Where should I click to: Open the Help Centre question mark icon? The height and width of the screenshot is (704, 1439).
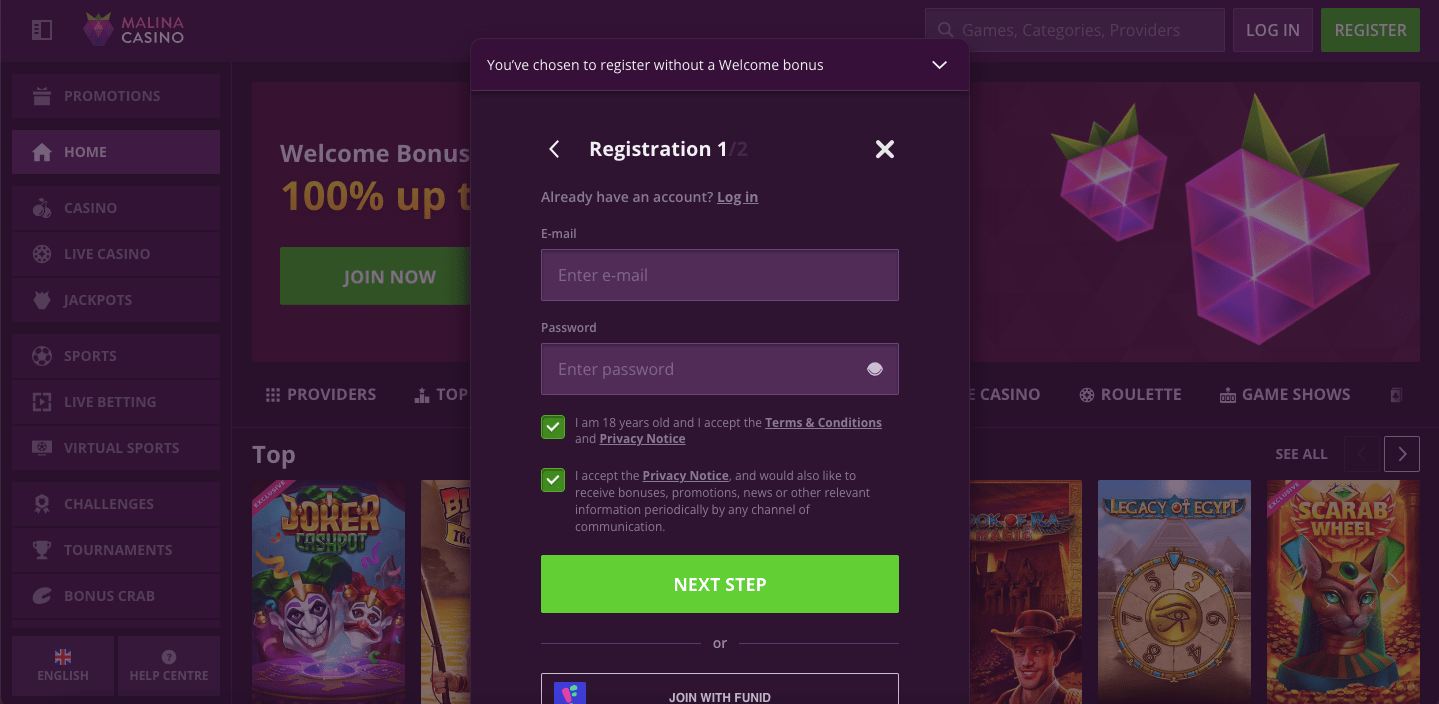point(168,657)
